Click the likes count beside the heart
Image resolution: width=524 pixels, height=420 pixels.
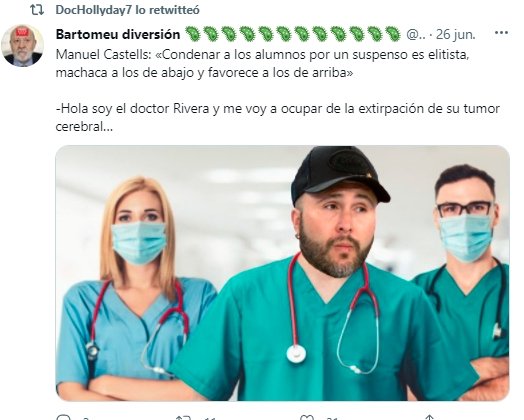click(x=332, y=418)
